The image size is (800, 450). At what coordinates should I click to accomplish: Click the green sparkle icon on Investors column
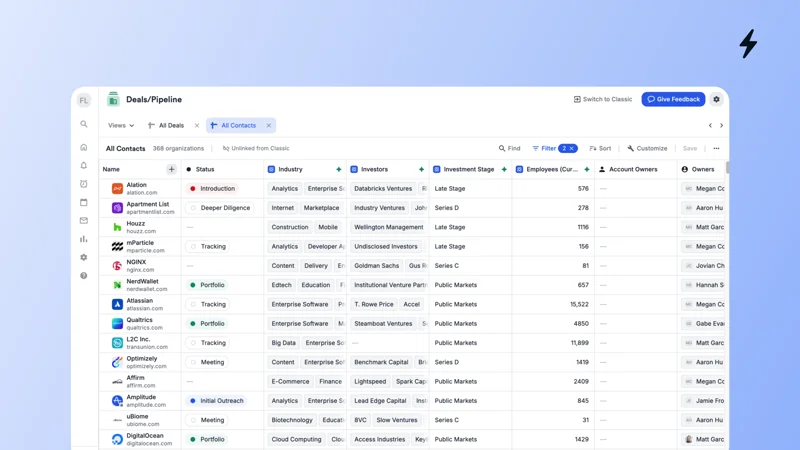[x=421, y=169]
